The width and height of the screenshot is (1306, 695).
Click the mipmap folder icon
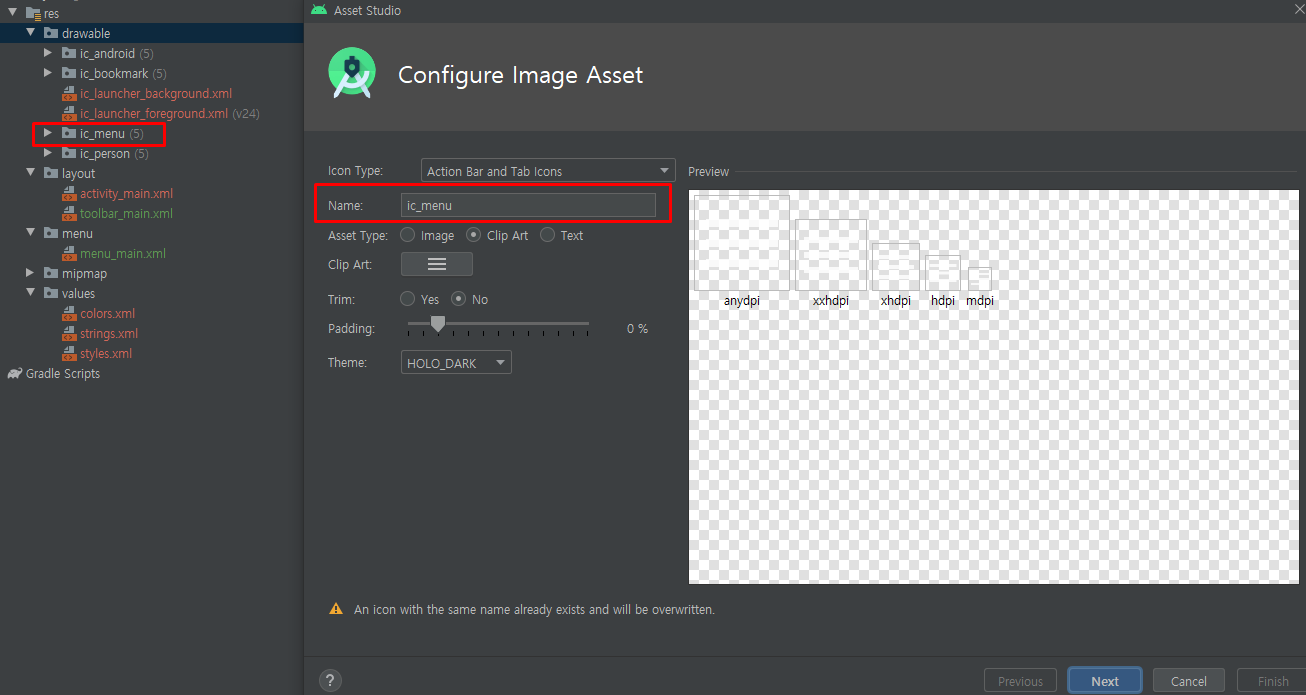tap(51, 273)
